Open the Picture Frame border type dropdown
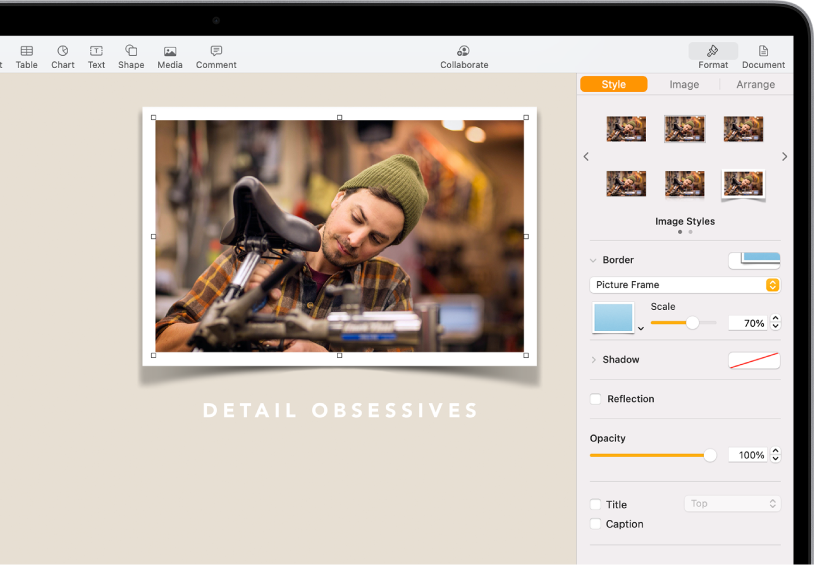 coord(685,285)
